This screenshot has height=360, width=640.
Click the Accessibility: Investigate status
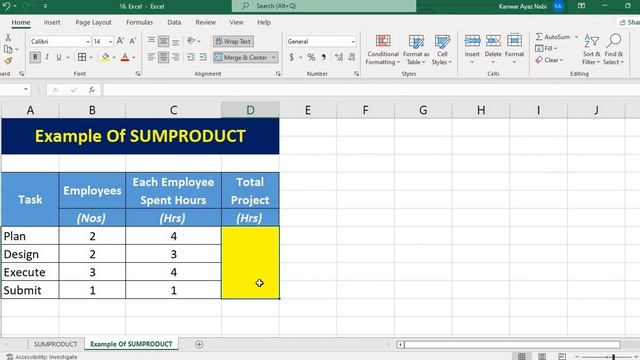pos(42,357)
